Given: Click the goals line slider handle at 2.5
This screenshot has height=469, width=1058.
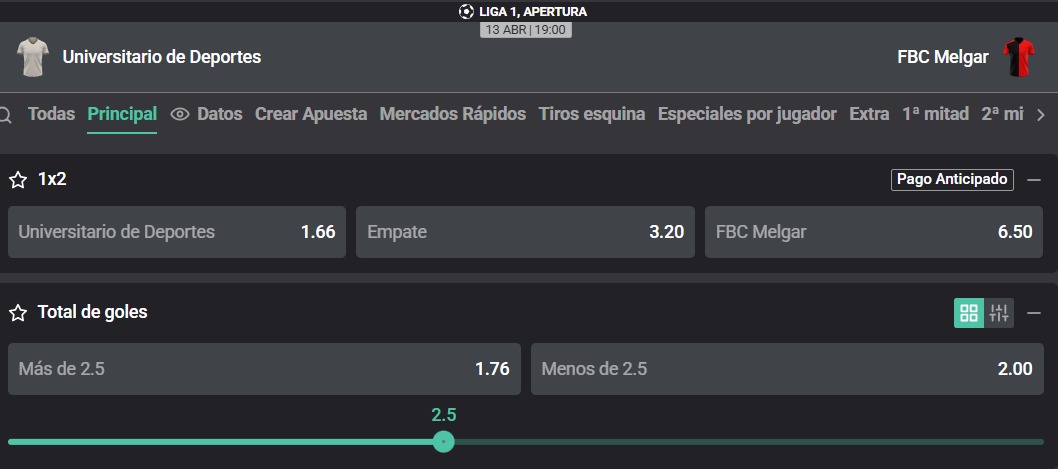Looking at the screenshot, I should [443, 442].
